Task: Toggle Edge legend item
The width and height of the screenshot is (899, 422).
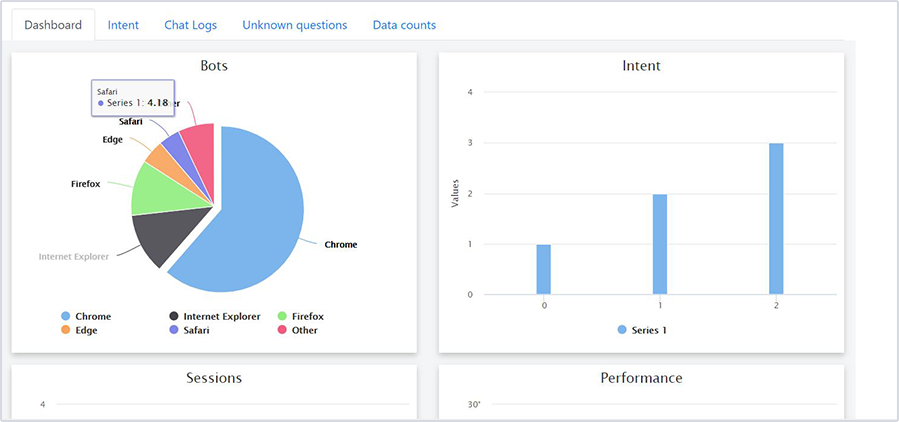Action: [x=85, y=330]
